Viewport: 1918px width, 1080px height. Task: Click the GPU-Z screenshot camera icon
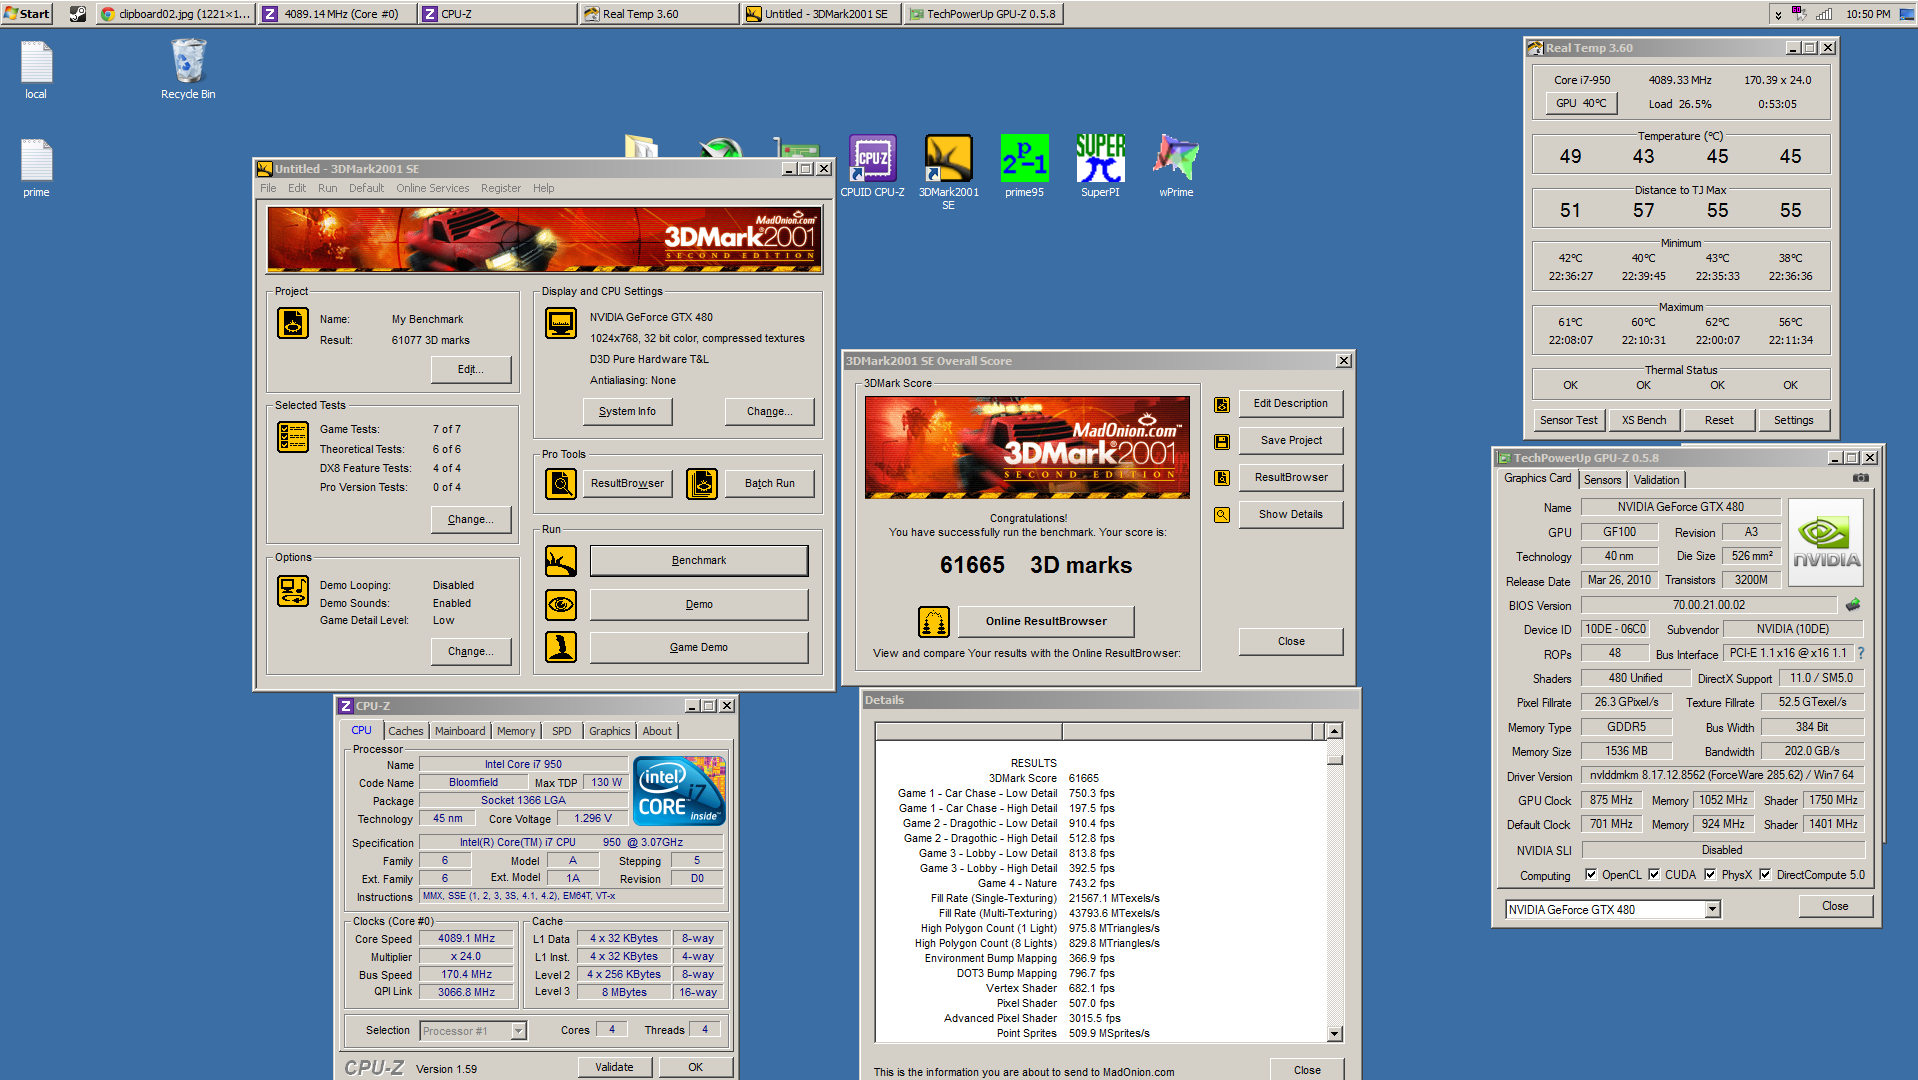tap(1860, 478)
